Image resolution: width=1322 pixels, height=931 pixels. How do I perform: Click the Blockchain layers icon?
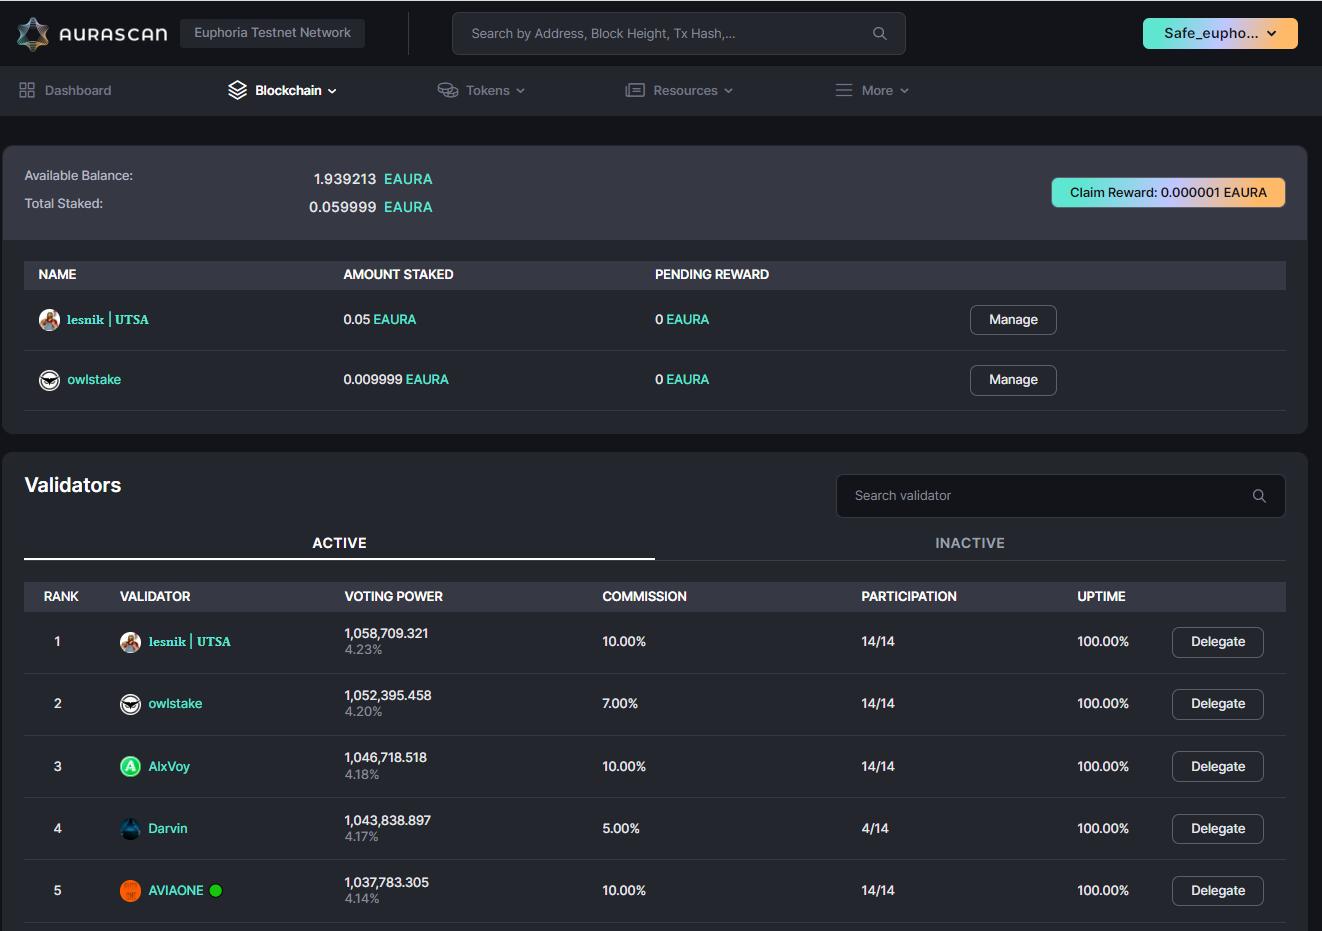(x=237, y=90)
